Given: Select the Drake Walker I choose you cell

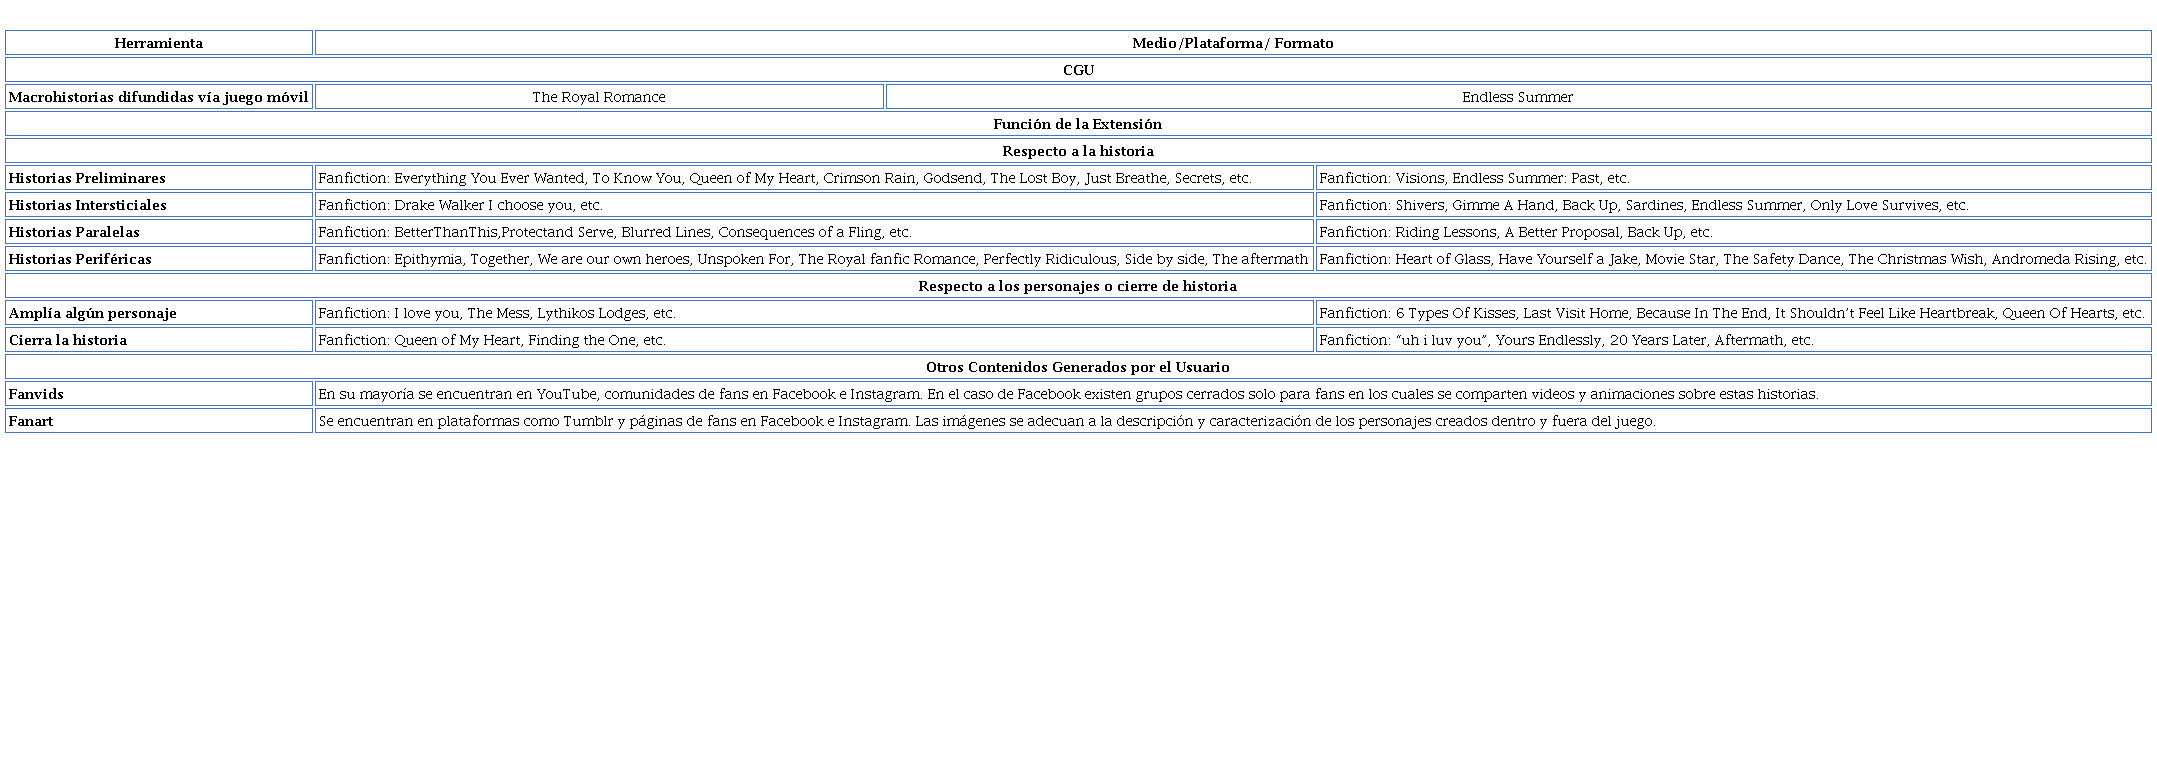Looking at the screenshot, I should 460,205.
